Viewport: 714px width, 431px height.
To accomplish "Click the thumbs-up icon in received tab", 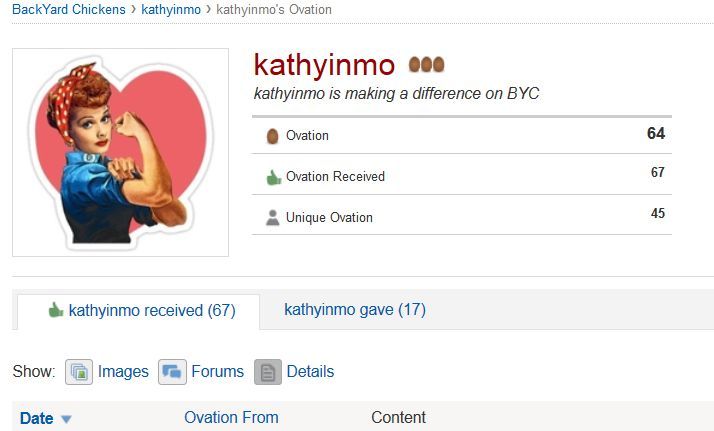I will 56,310.
